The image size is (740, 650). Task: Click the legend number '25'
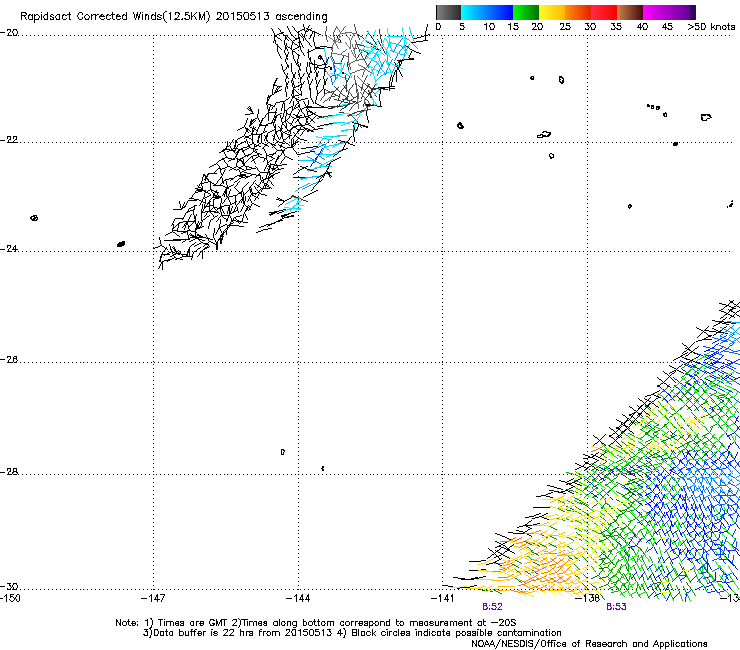click(x=565, y=27)
